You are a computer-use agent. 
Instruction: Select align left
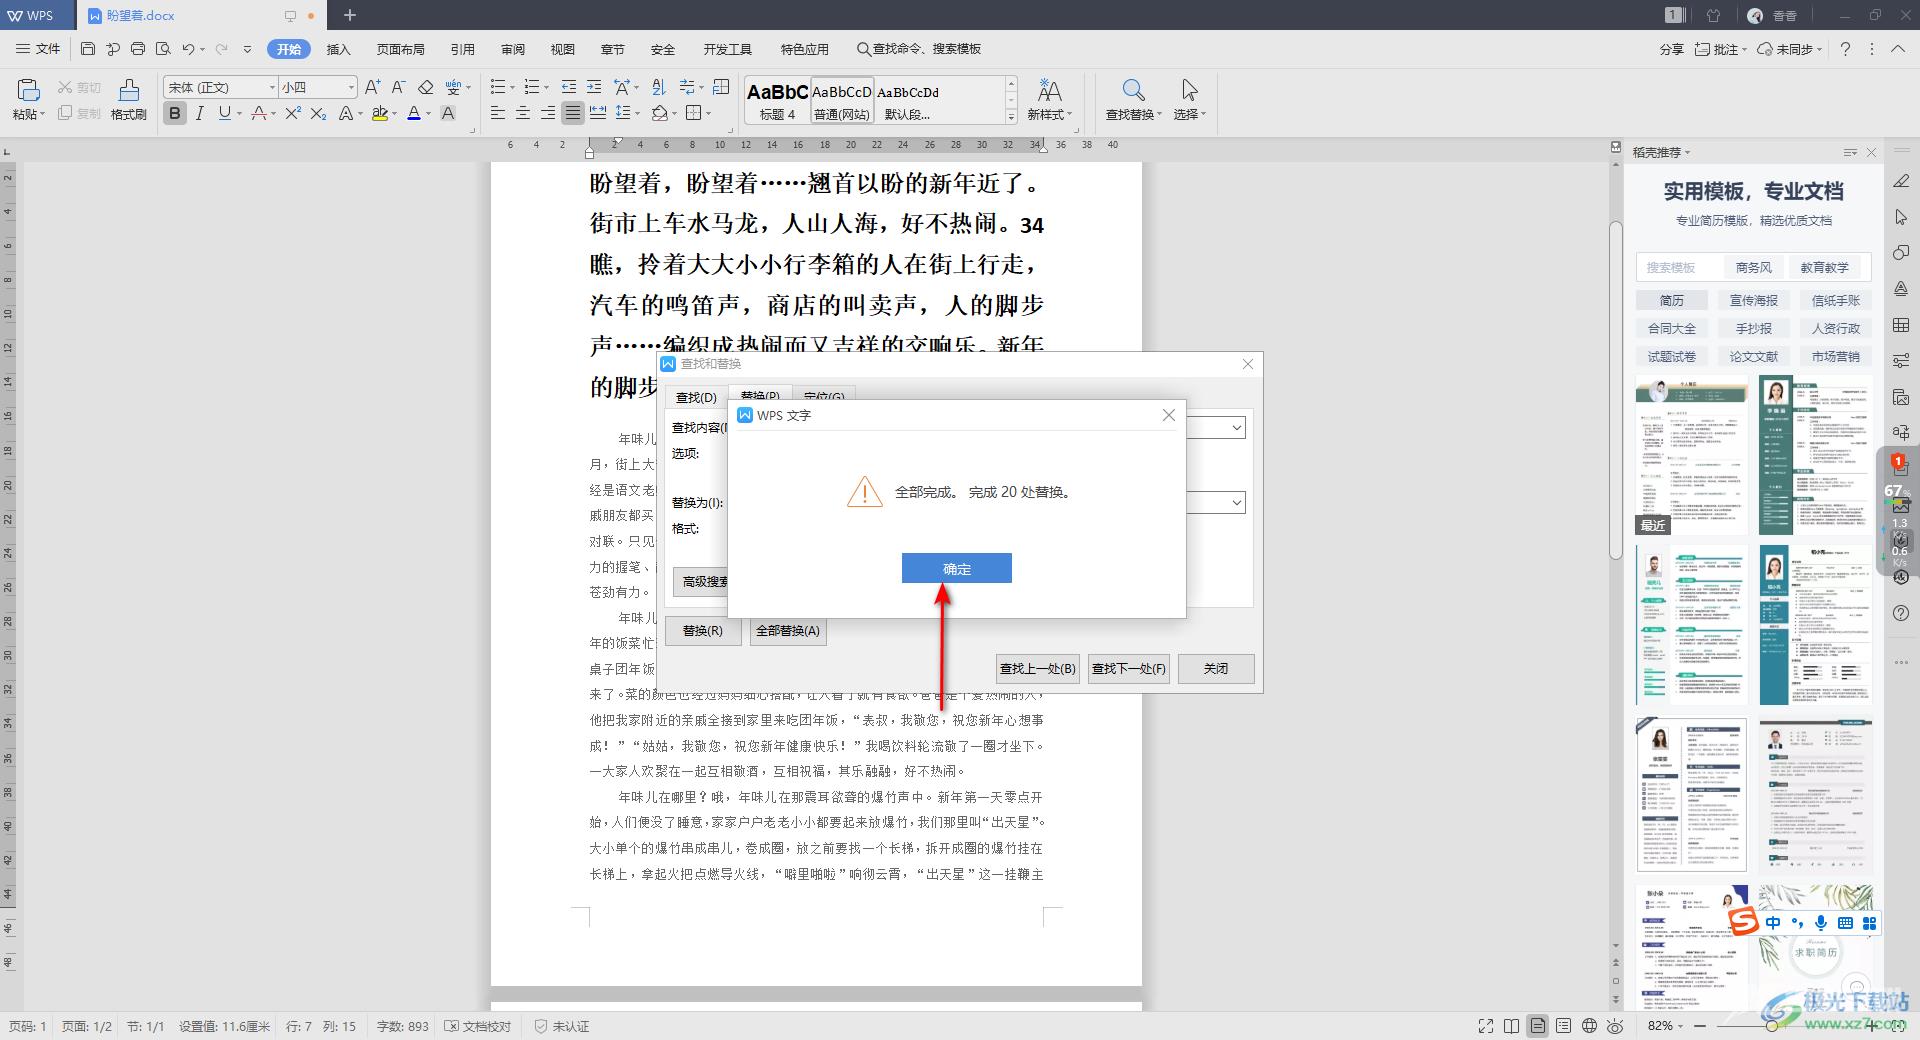click(x=497, y=113)
